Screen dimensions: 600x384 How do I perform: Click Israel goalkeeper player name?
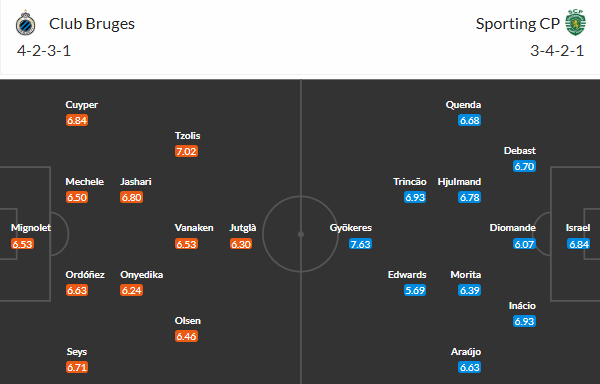click(x=578, y=228)
